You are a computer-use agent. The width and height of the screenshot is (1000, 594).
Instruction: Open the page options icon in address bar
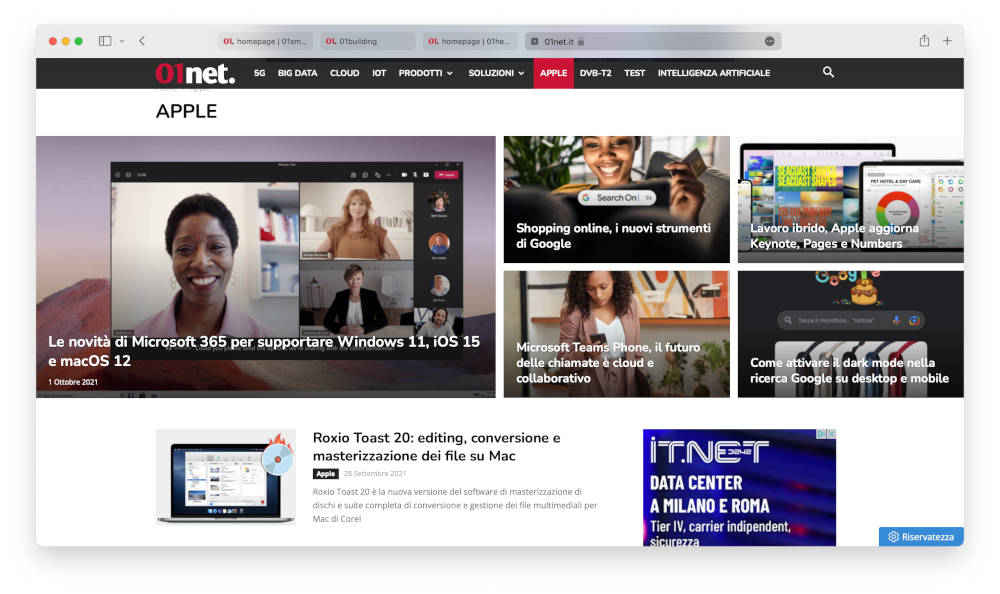pyautogui.click(x=770, y=41)
